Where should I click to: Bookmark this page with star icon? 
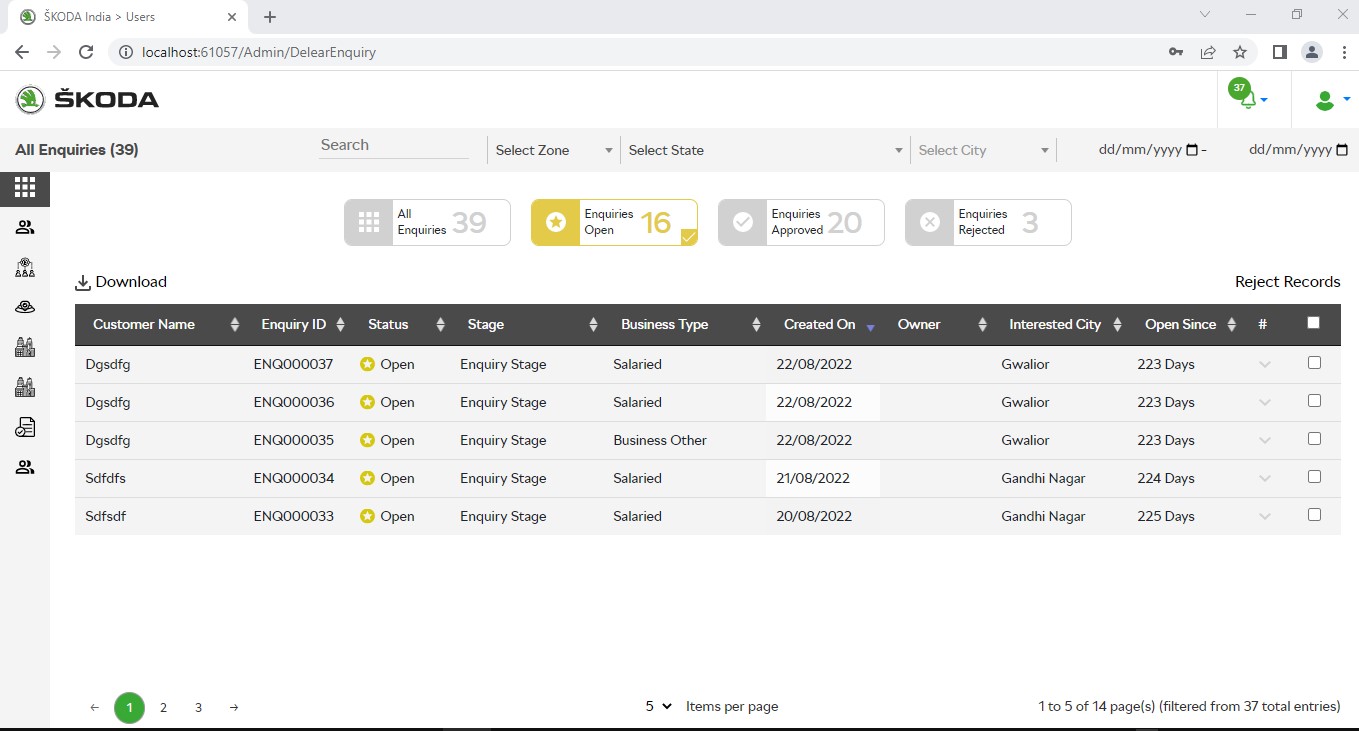[1240, 52]
